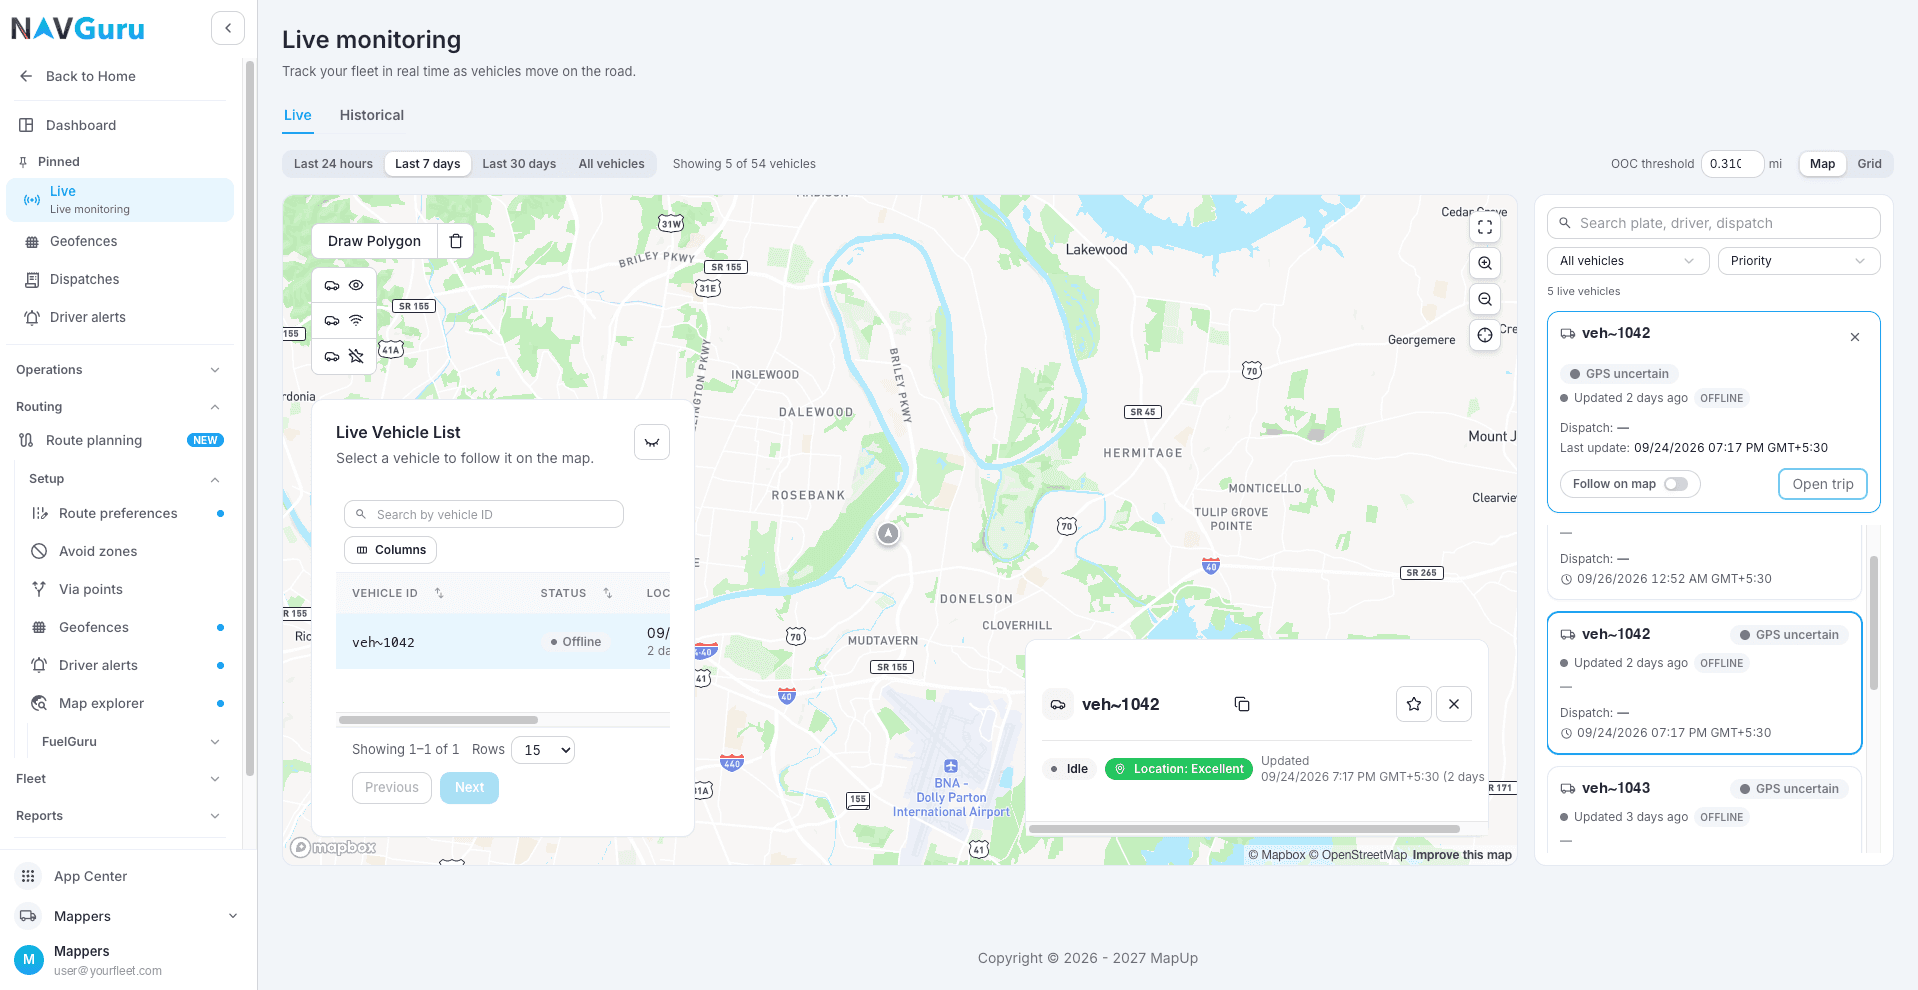Viewport: 1918px width, 990px height.
Task: Copy the veh~1042 ID from the map popup
Action: pyautogui.click(x=1242, y=704)
